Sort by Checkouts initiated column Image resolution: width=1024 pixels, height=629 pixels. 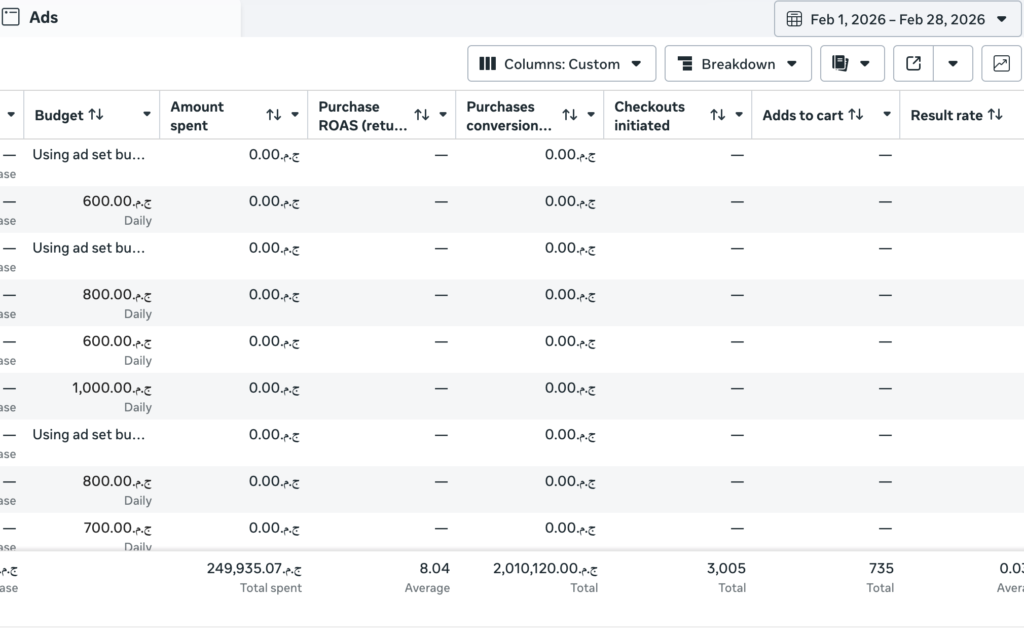[x=718, y=115]
